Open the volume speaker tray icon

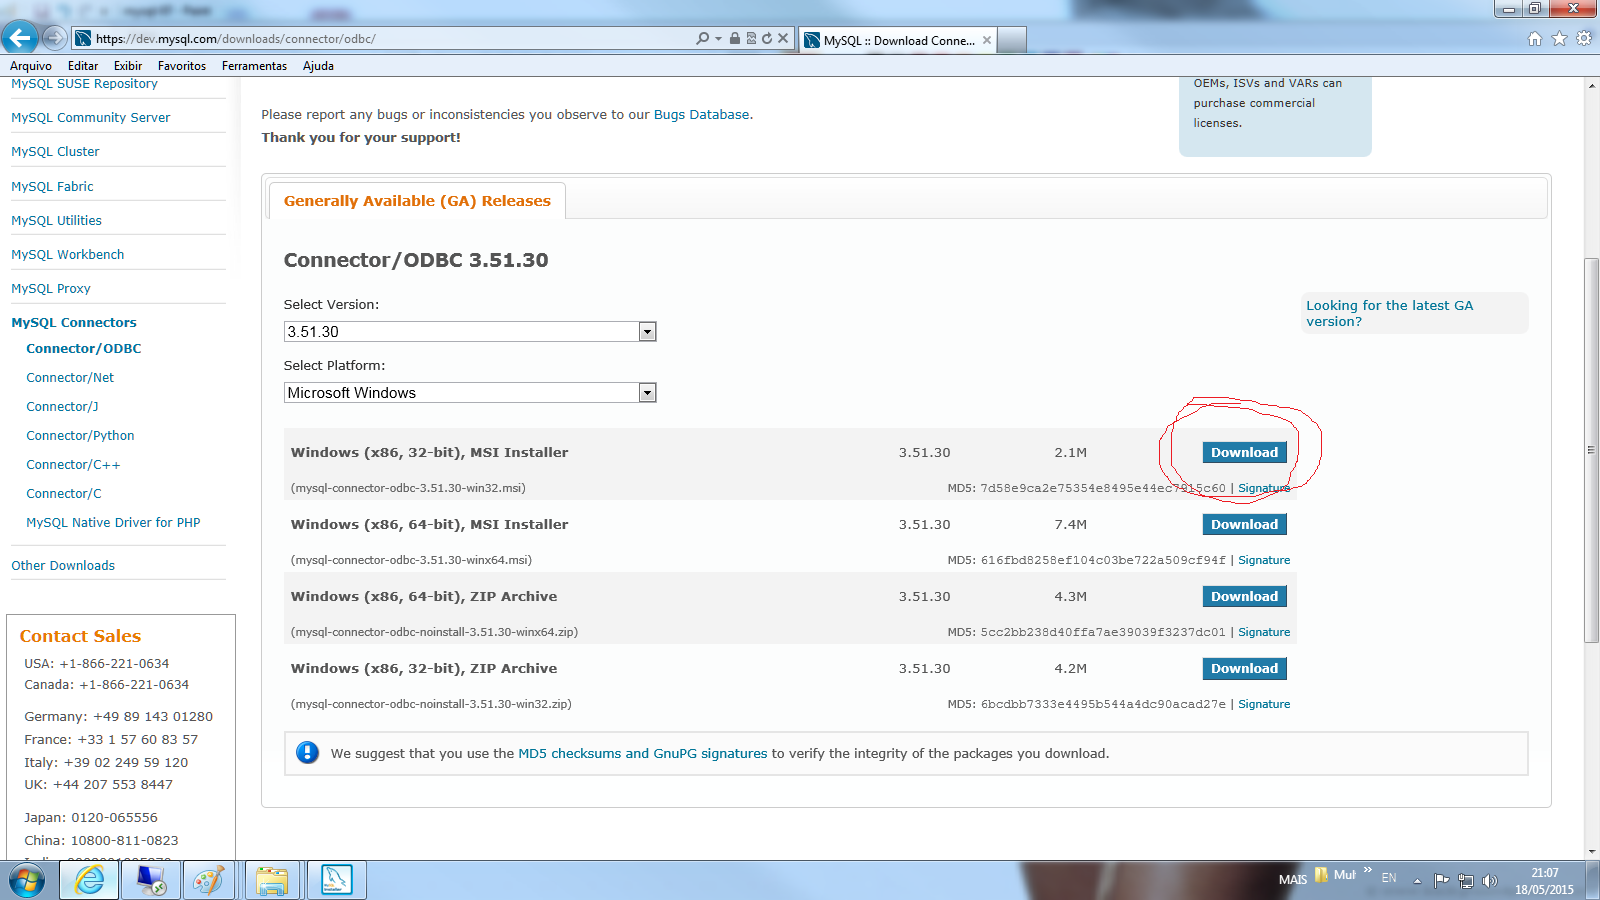(1490, 881)
